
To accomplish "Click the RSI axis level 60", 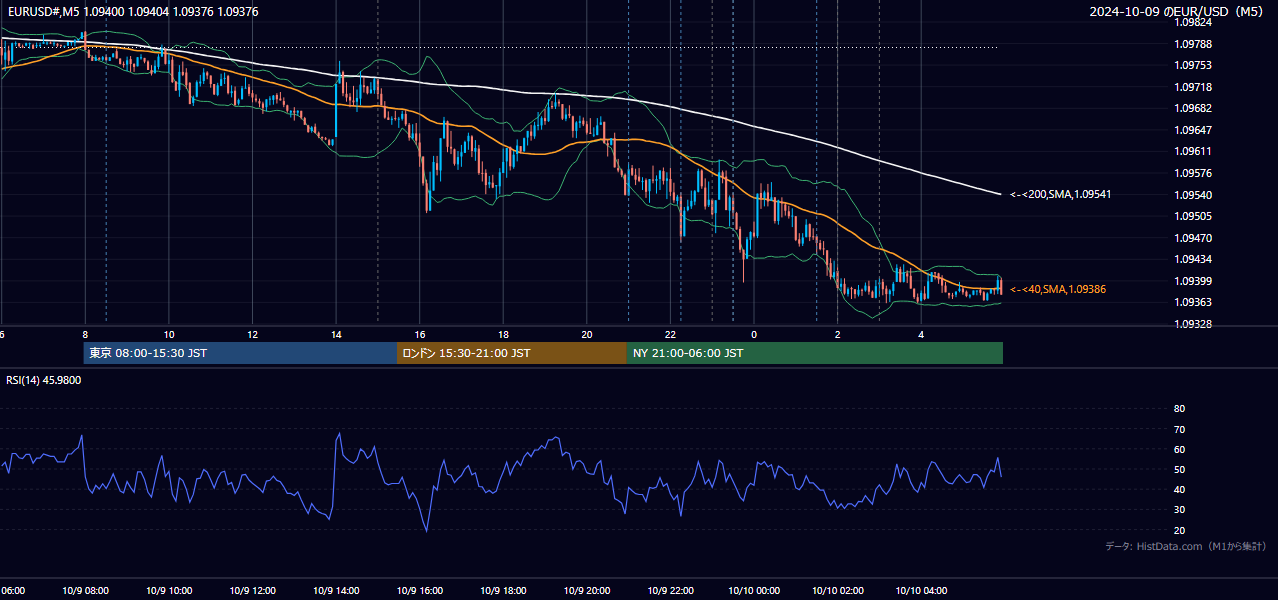I will (x=1179, y=449).
